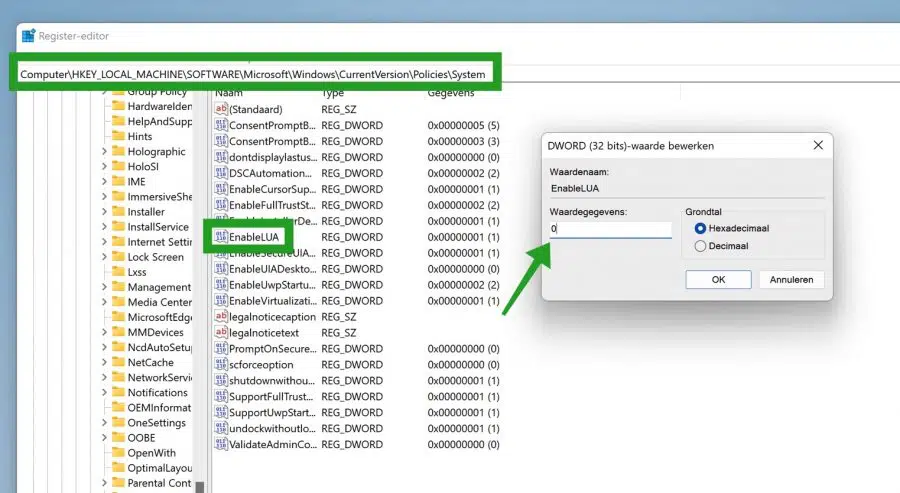This screenshot has width=900, height=493.
Task: Close the DWORD bewerken dialog
Action: pos(818,145)
